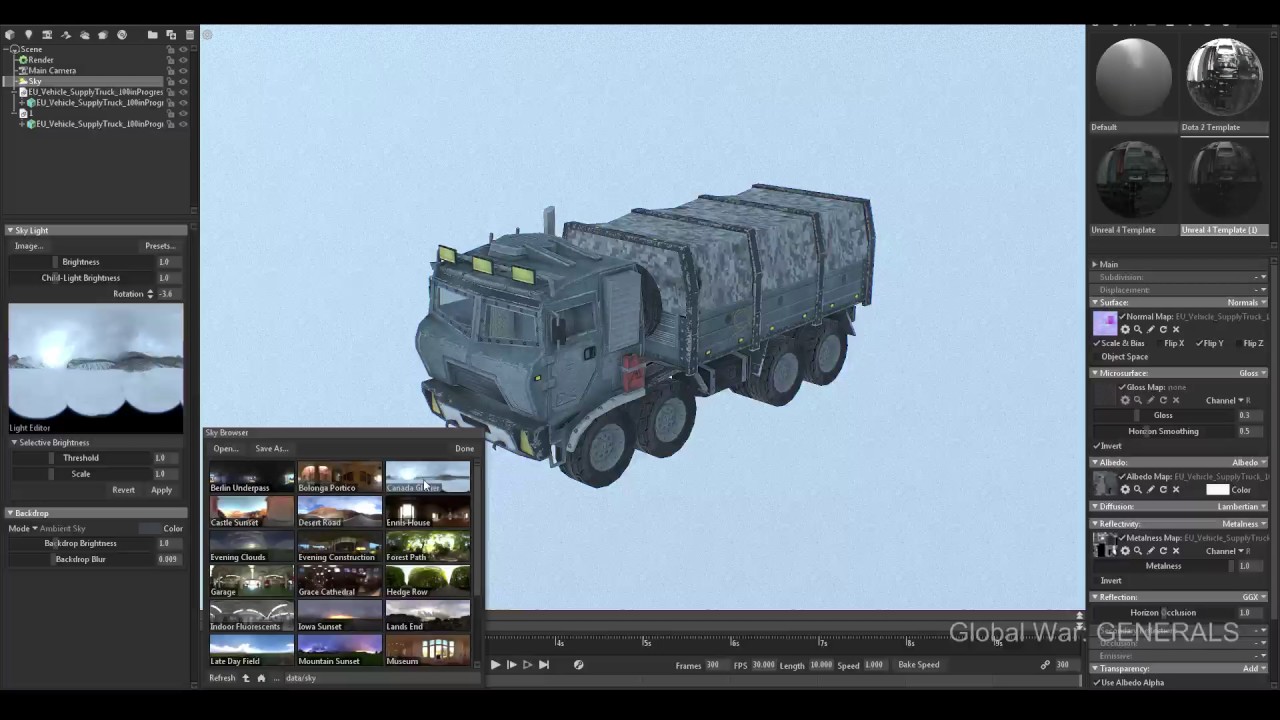Enable Object Space checkbox

pyautogui.click(x=1097, y=357)
